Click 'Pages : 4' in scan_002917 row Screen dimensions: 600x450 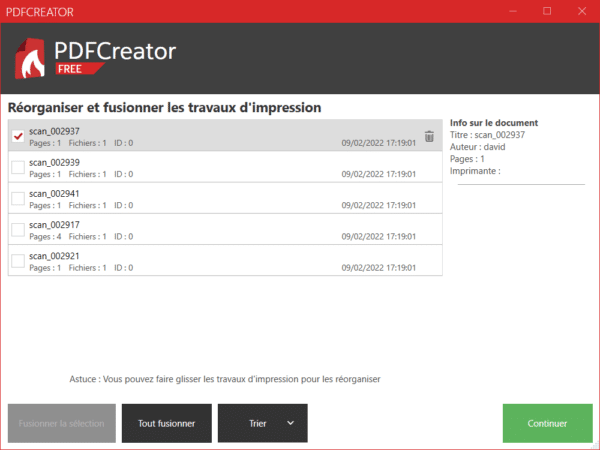45,236
